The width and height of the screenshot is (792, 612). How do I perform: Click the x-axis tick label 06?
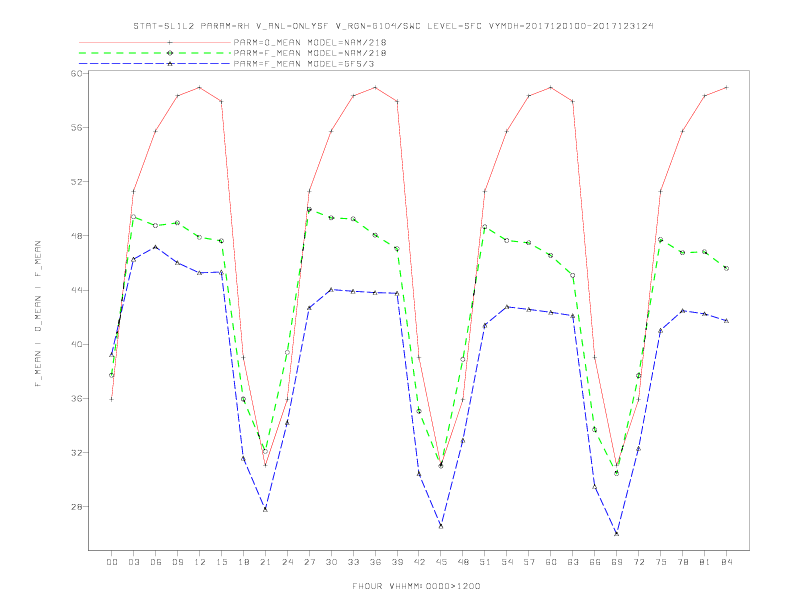pyautogui.click(x=156, y=562)
